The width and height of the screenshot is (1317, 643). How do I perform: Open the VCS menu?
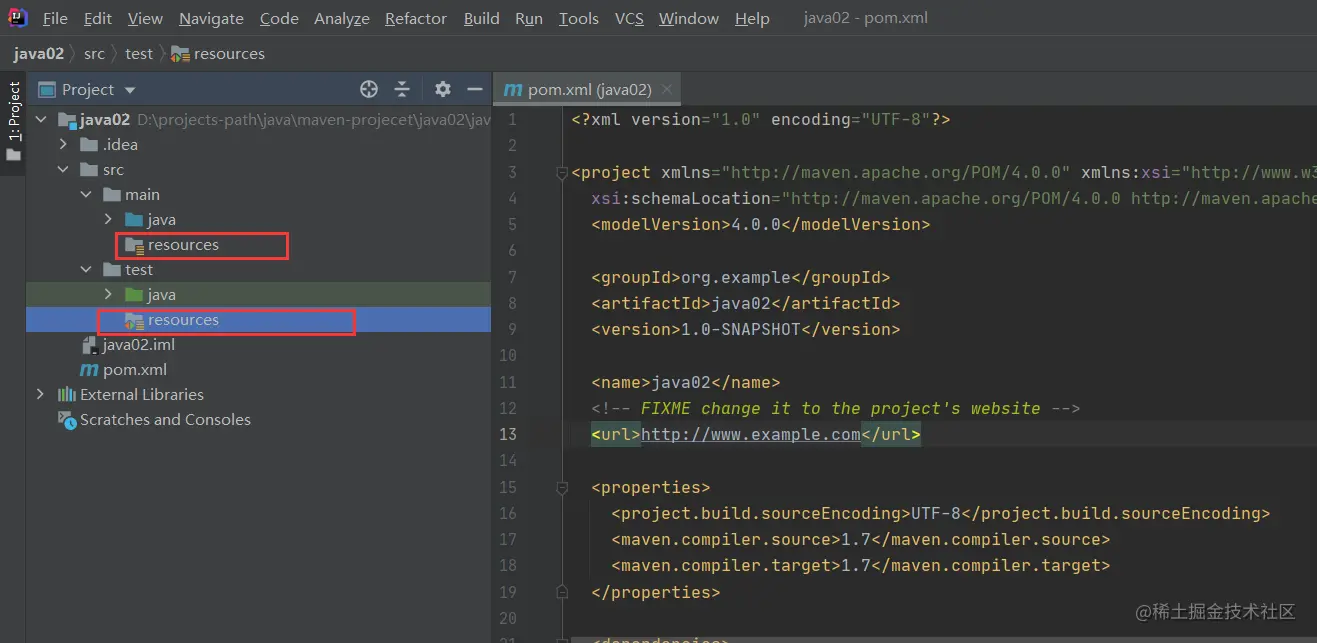click(629, 18)
